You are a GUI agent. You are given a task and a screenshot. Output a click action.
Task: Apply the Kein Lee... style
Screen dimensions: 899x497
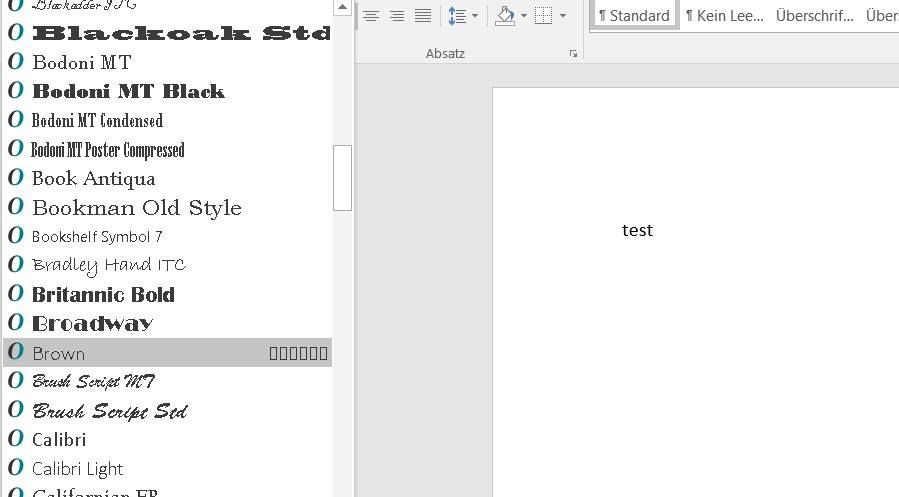(x=725, y=15)
